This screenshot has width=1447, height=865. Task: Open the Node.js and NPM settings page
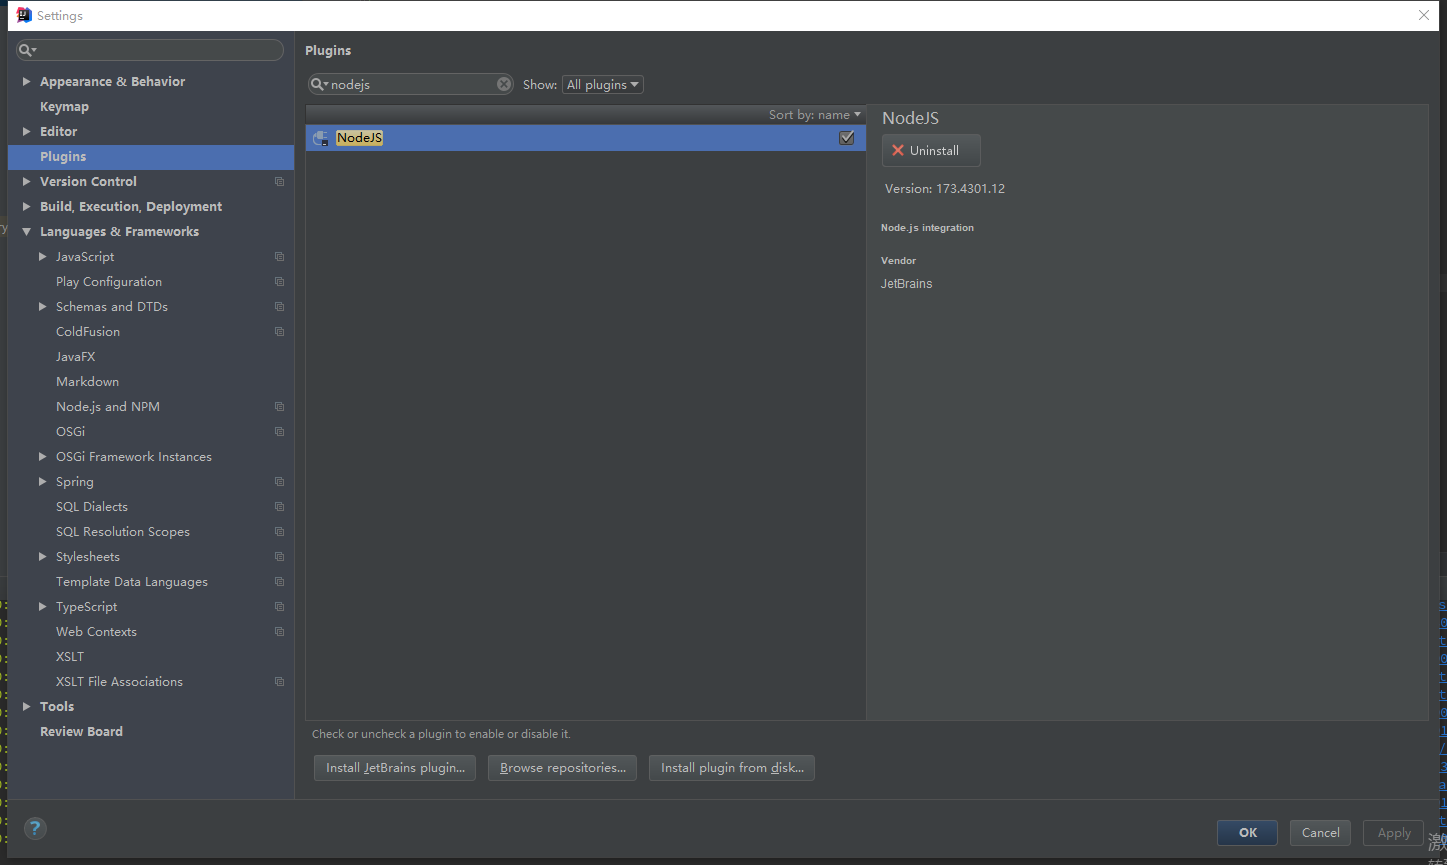(108, 406)
